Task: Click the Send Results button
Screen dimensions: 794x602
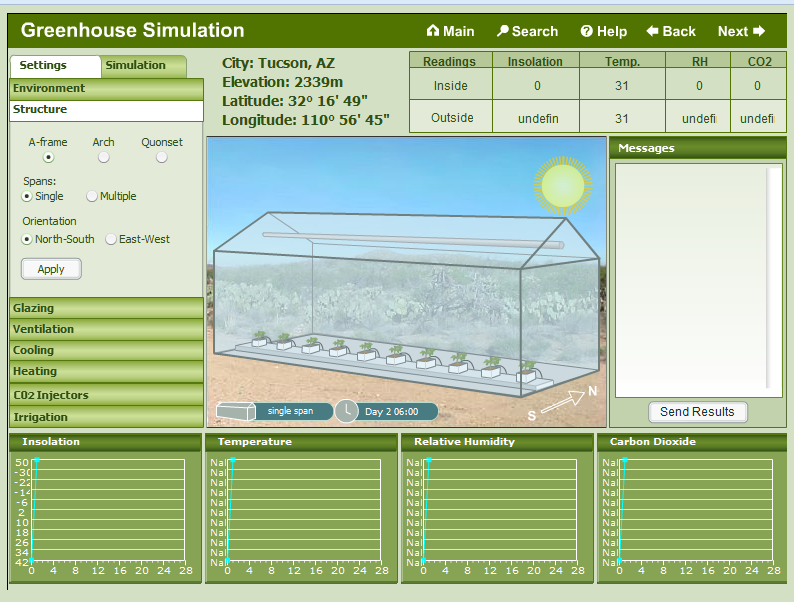Action: click(x=697, y=412)
